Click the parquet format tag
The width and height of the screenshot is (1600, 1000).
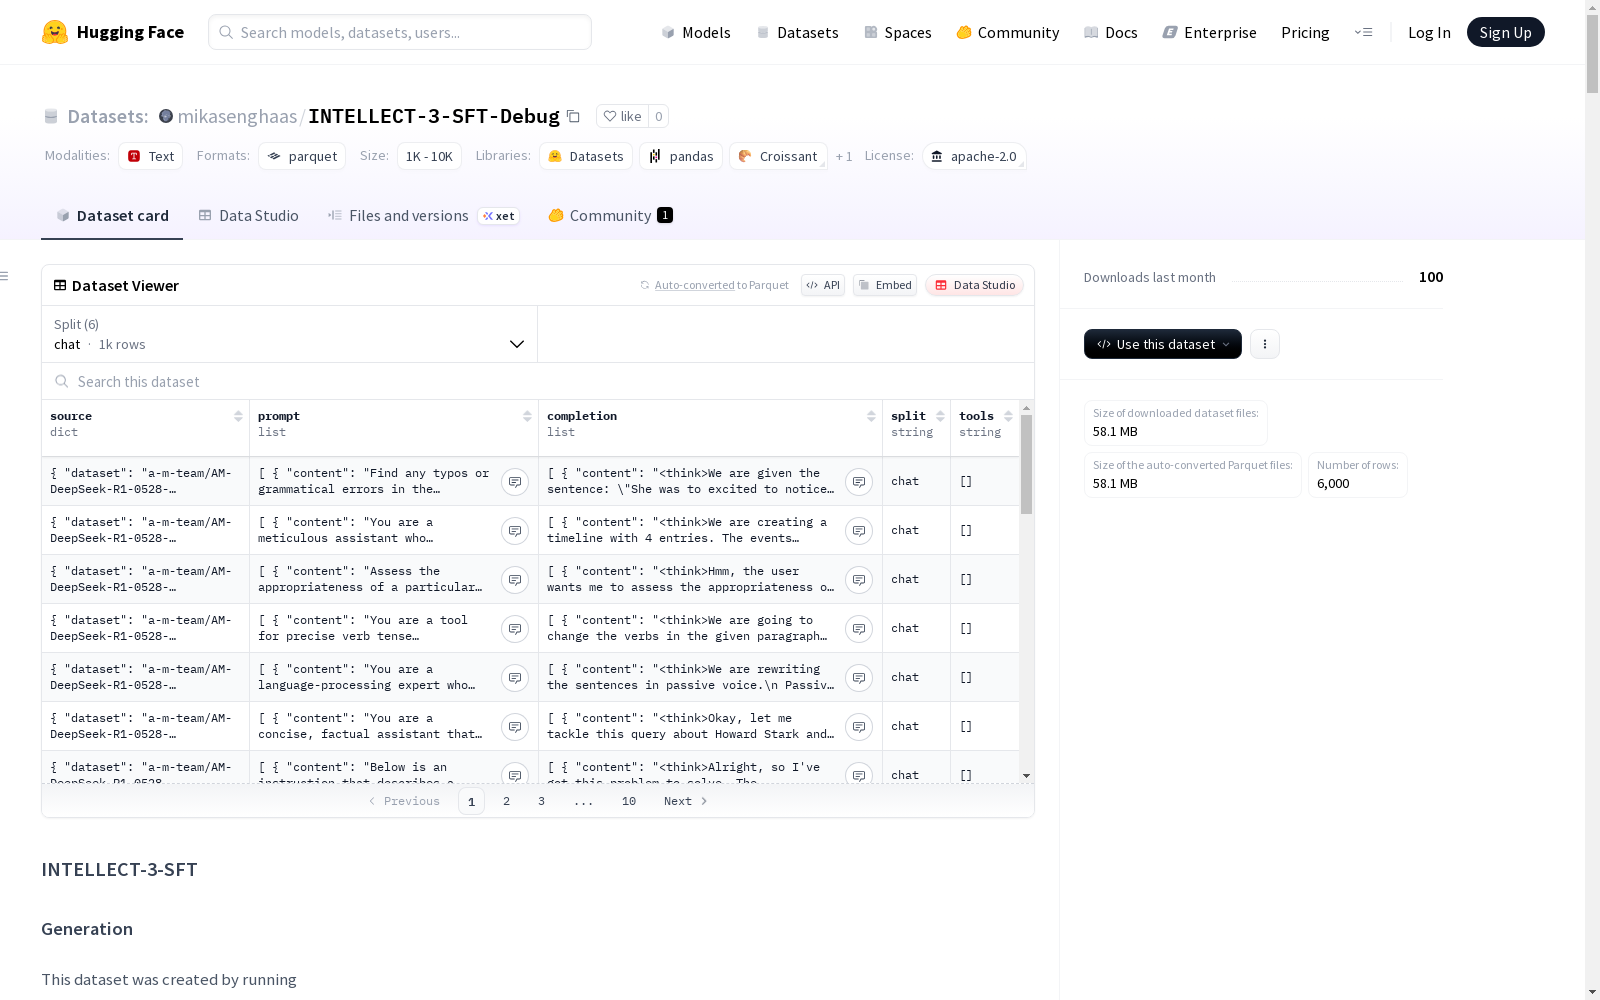[x=302, y=156]
